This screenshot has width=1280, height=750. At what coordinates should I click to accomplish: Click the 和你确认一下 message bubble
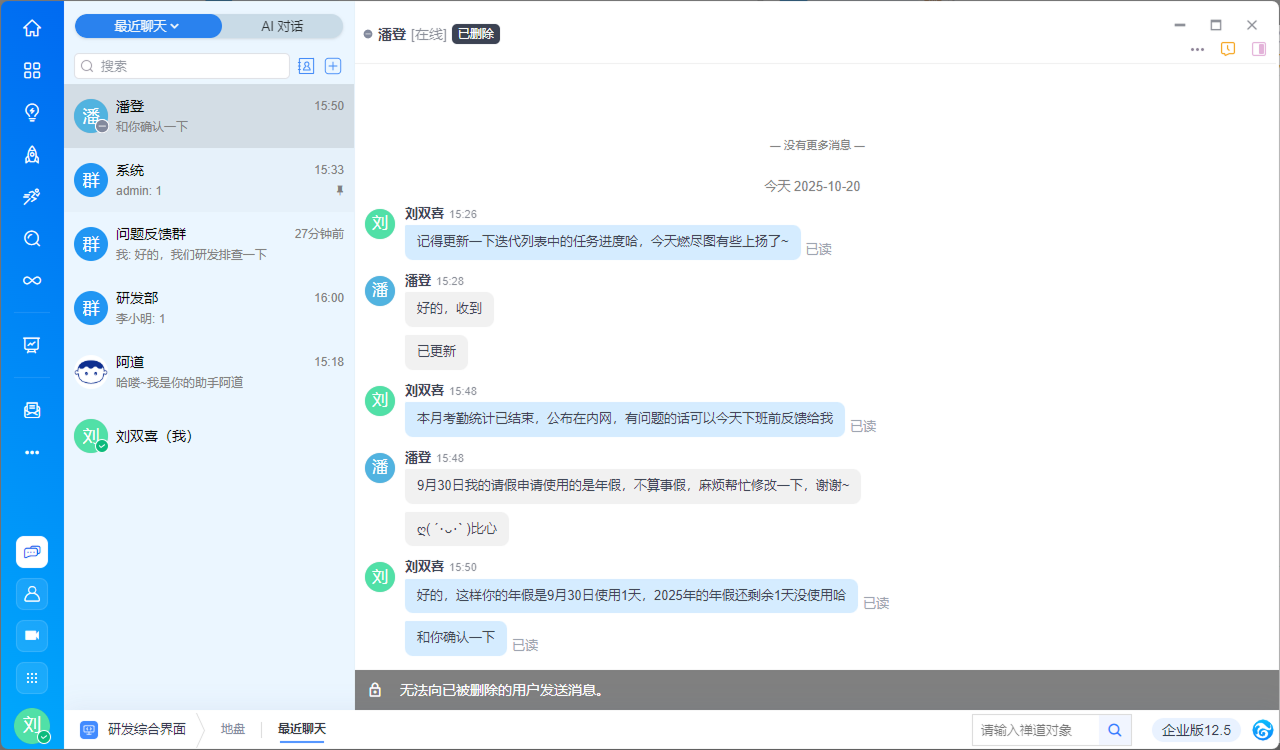(456, 638)
